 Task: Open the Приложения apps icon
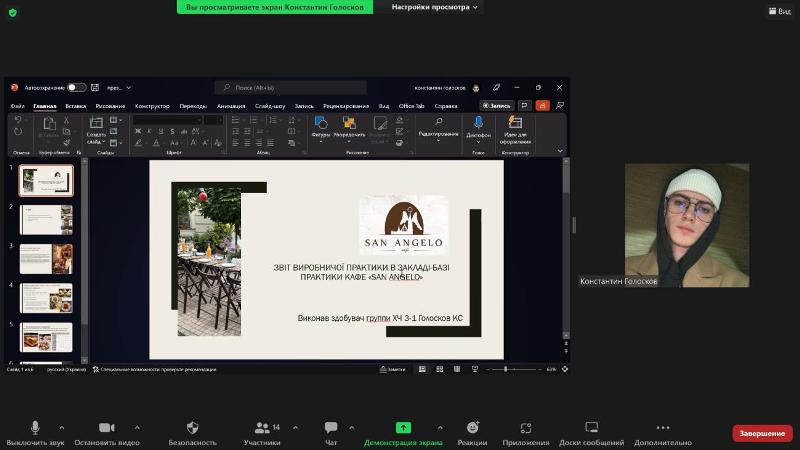526,428
